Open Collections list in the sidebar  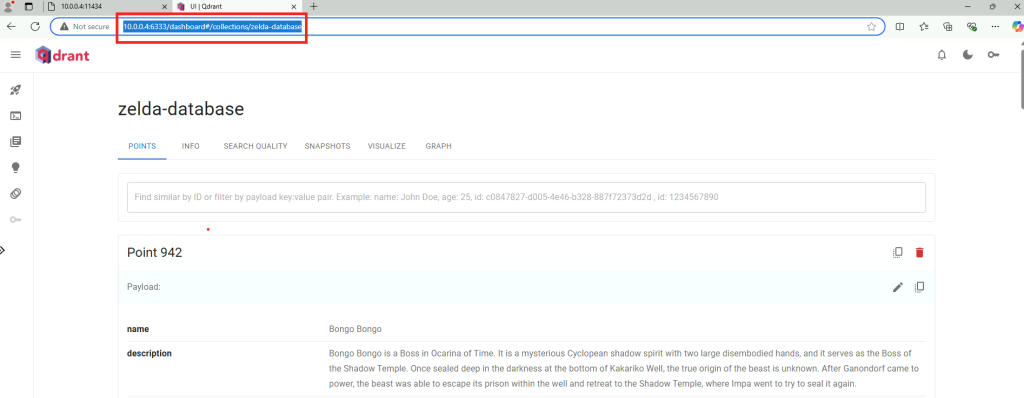16,142
